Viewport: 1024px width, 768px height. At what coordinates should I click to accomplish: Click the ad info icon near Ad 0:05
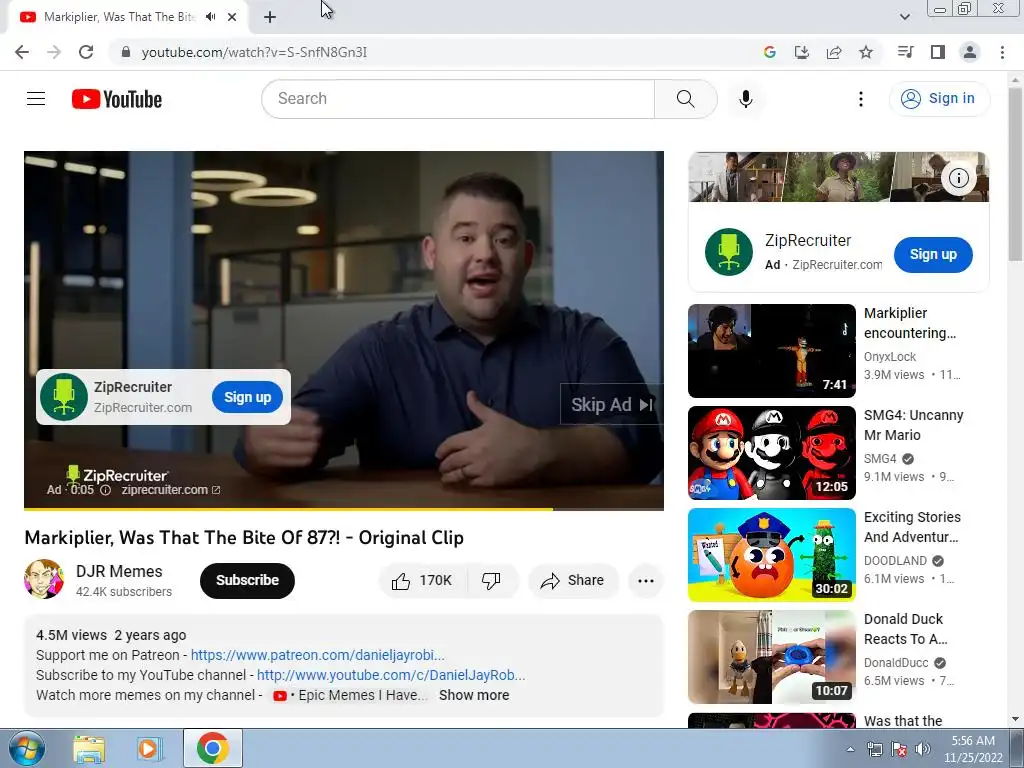105,490
